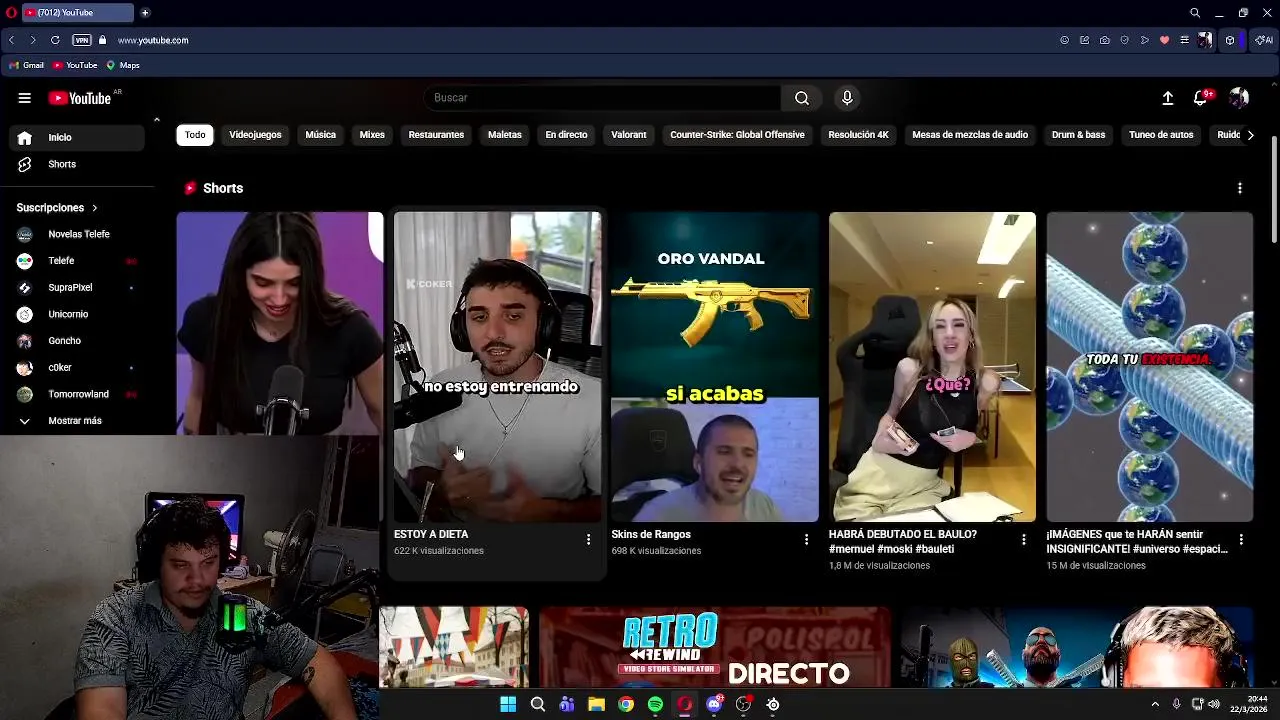Open Google Chrome from taskbar
This screenshot has width=1280, height=720.
(x=626, y=704)
